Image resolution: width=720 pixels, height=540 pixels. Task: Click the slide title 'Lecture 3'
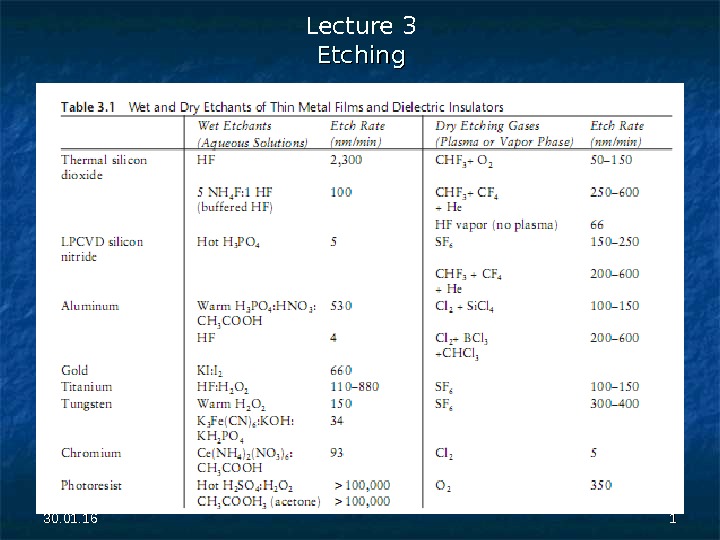tap(361, 26)
